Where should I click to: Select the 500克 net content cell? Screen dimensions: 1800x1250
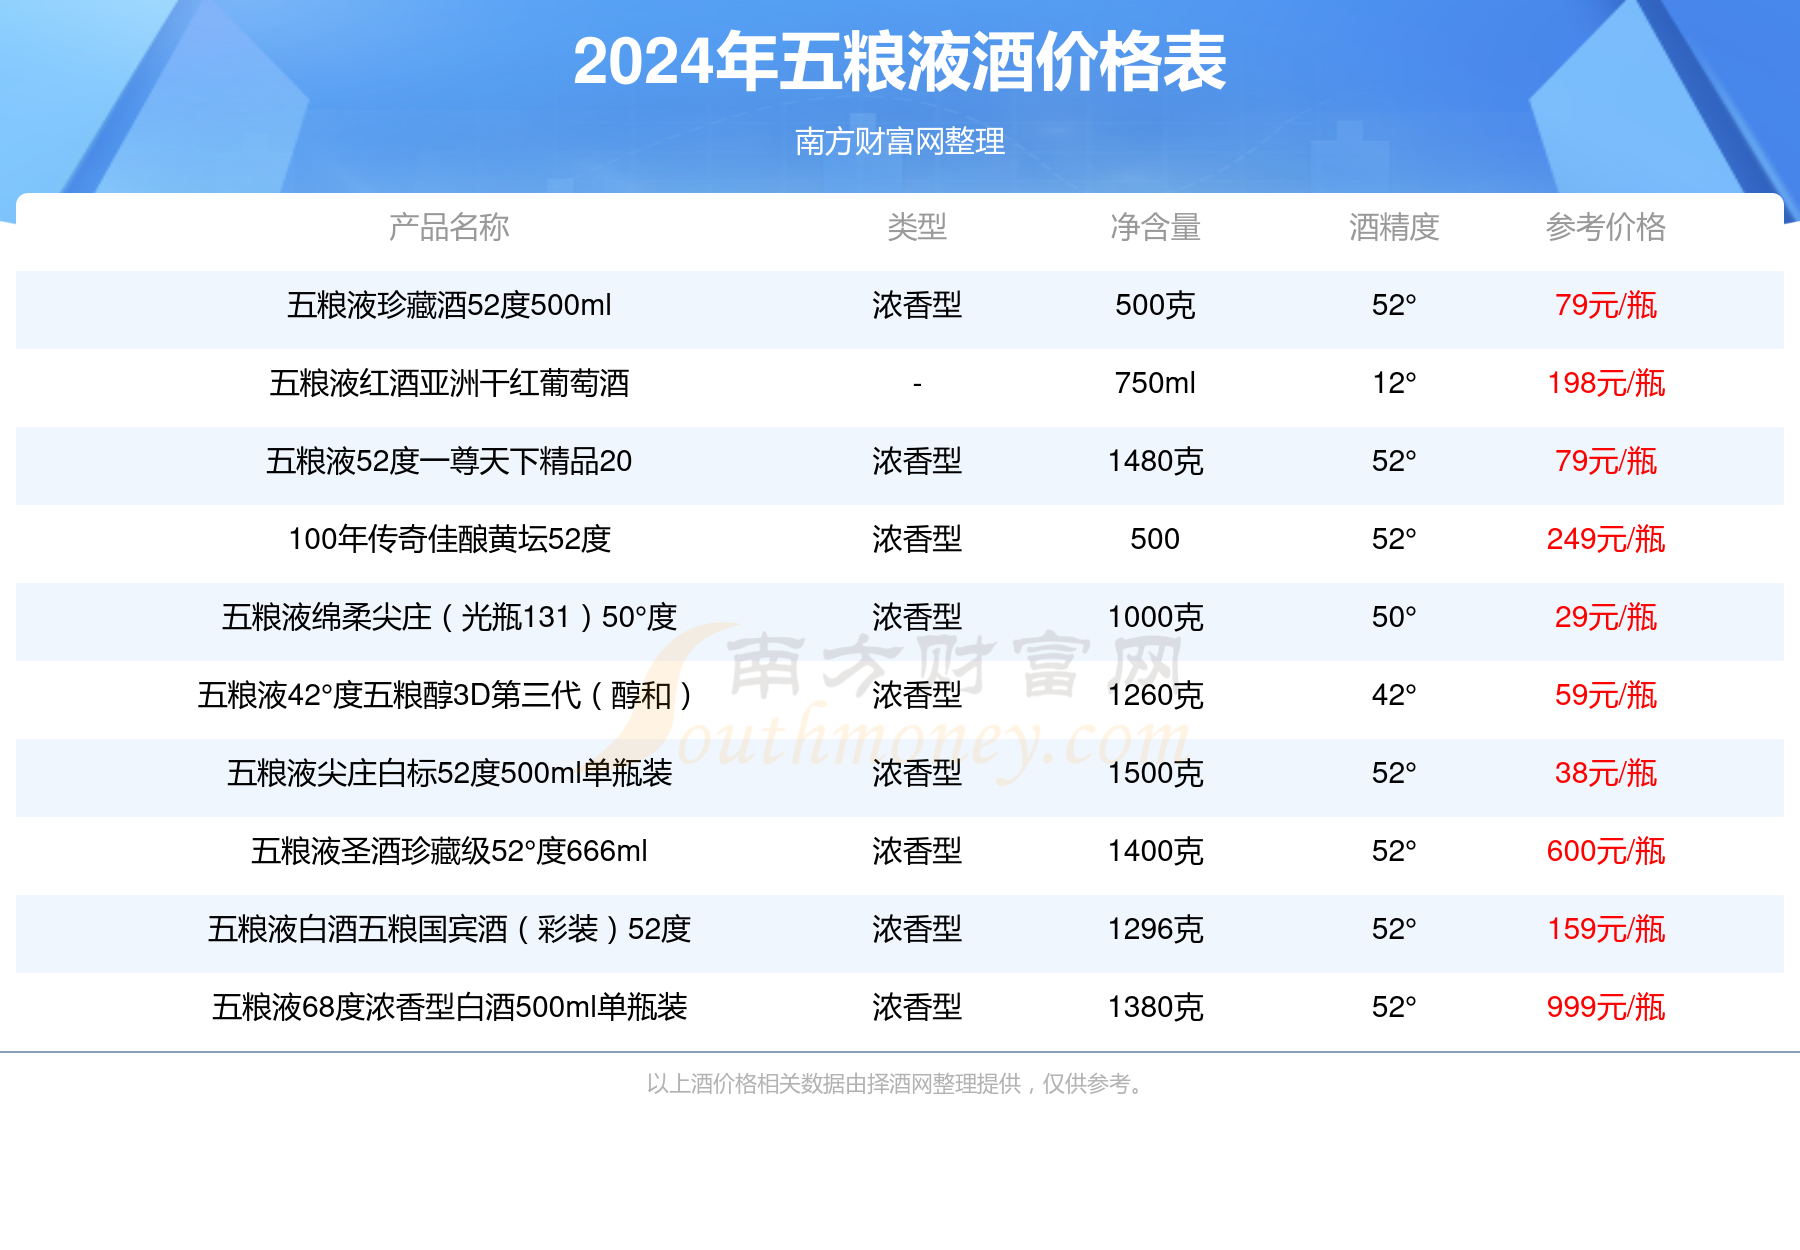[x=1155, y=305]
